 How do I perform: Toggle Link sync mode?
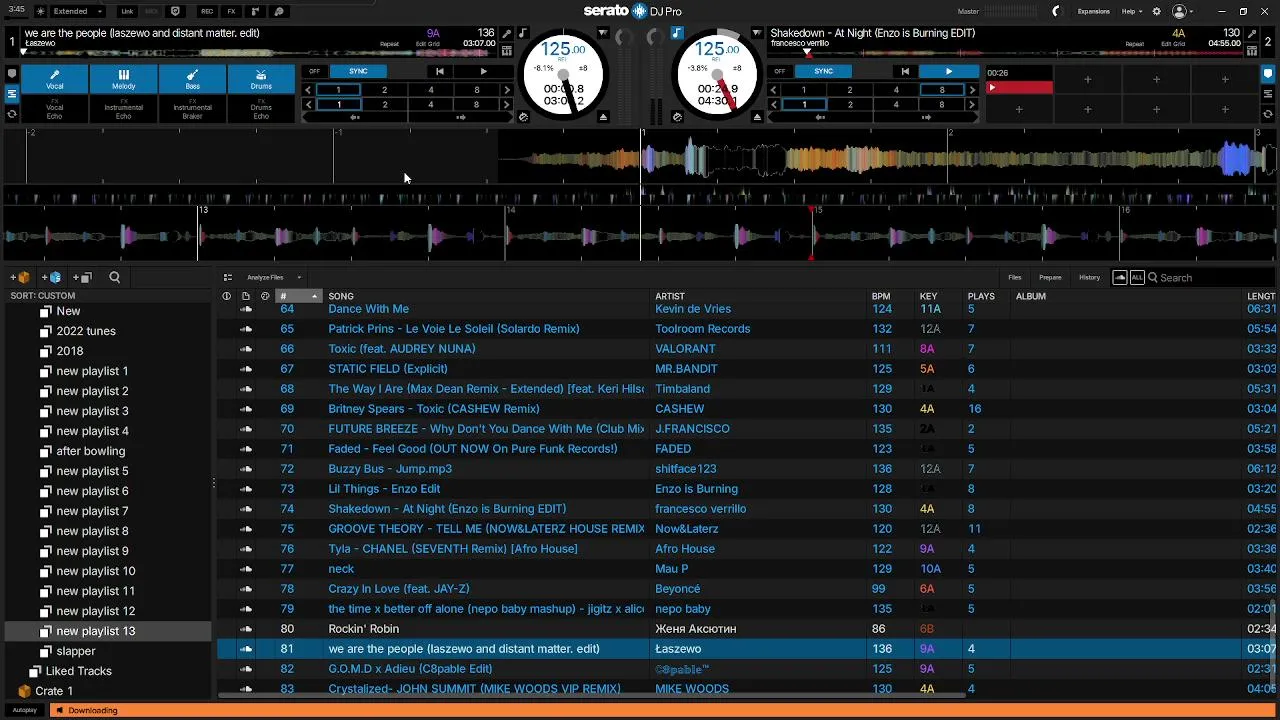127,11
